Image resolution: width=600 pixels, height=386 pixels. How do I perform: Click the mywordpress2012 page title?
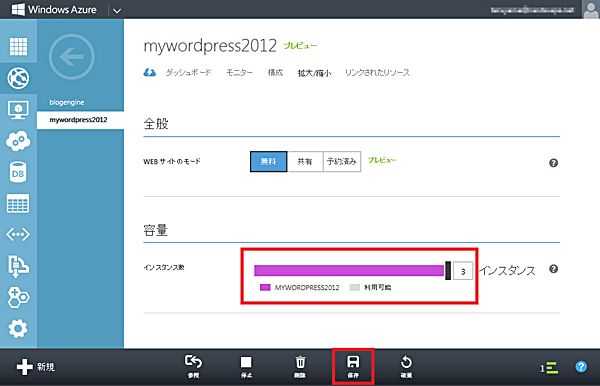coord(210,46)
